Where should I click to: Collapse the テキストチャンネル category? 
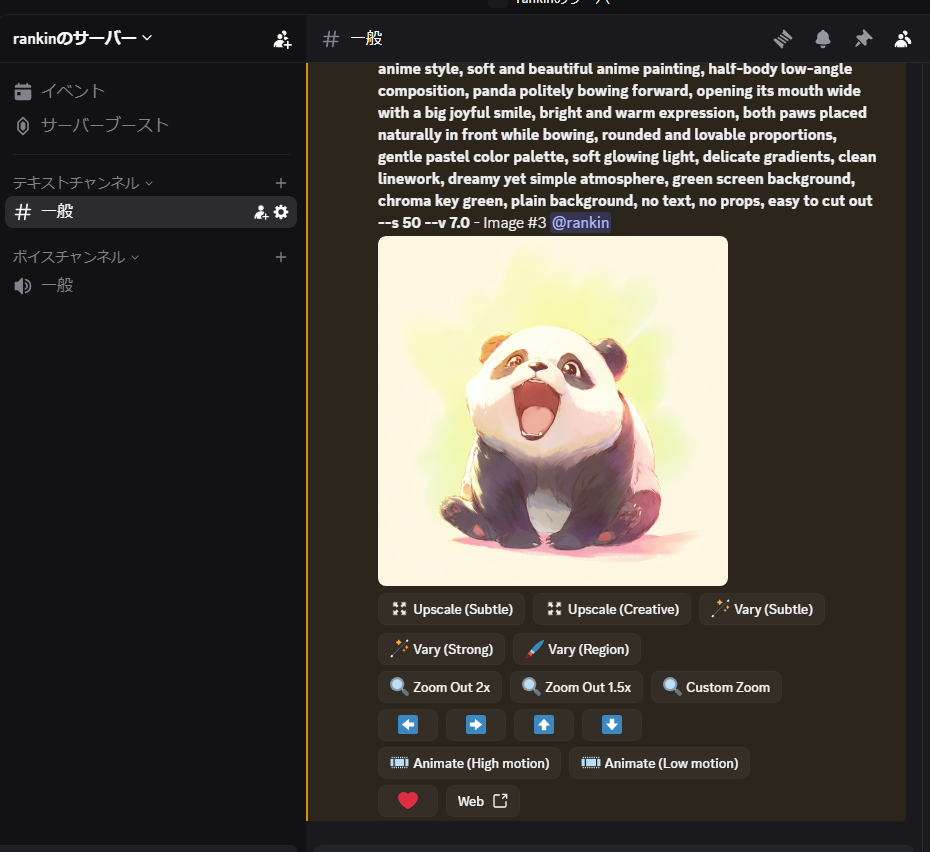point(82,183)
